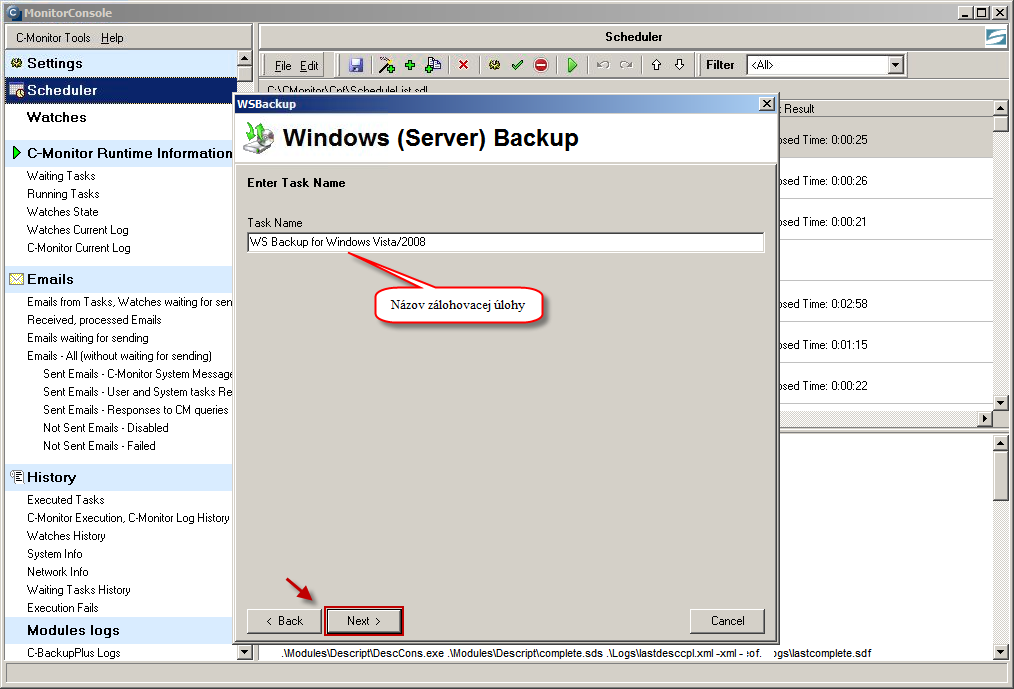View Received, processed Emails
The height and width of the screenshot is (689, 1014).
coord(94,320)
